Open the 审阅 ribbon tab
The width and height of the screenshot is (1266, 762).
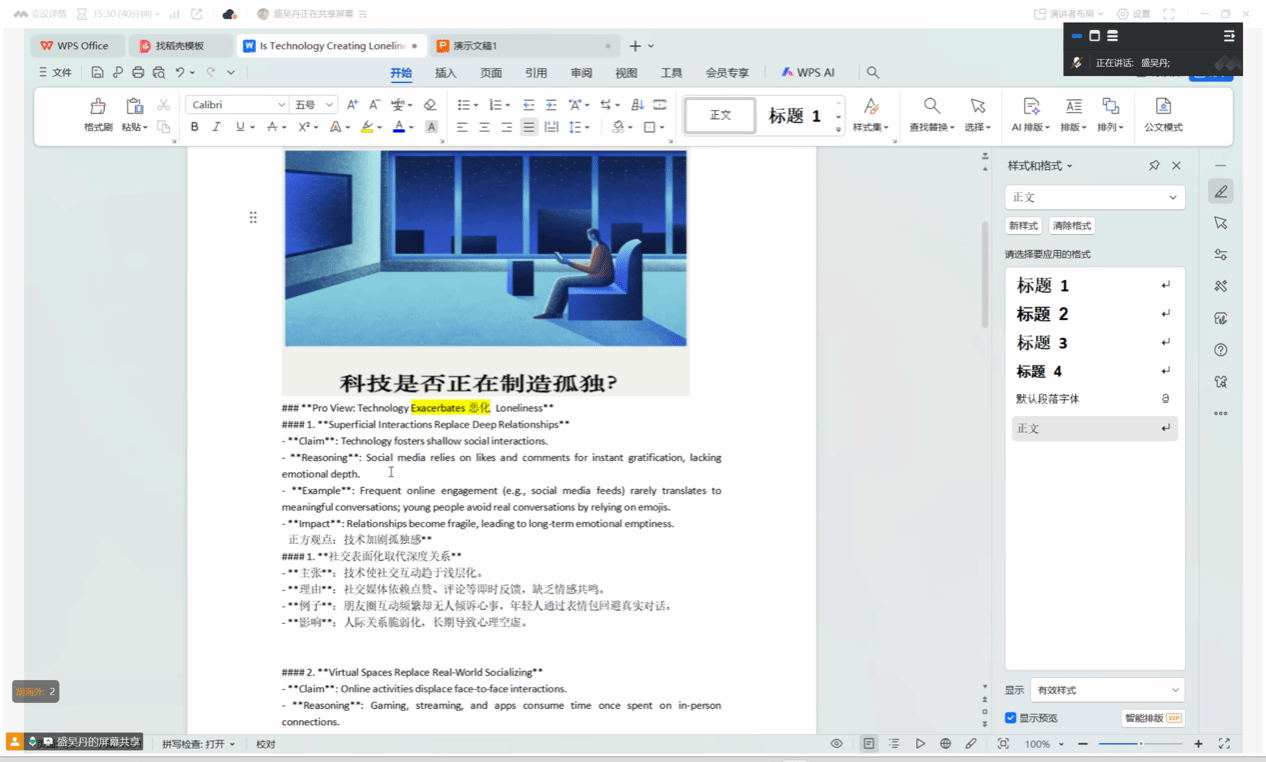(x=581, y=73)
